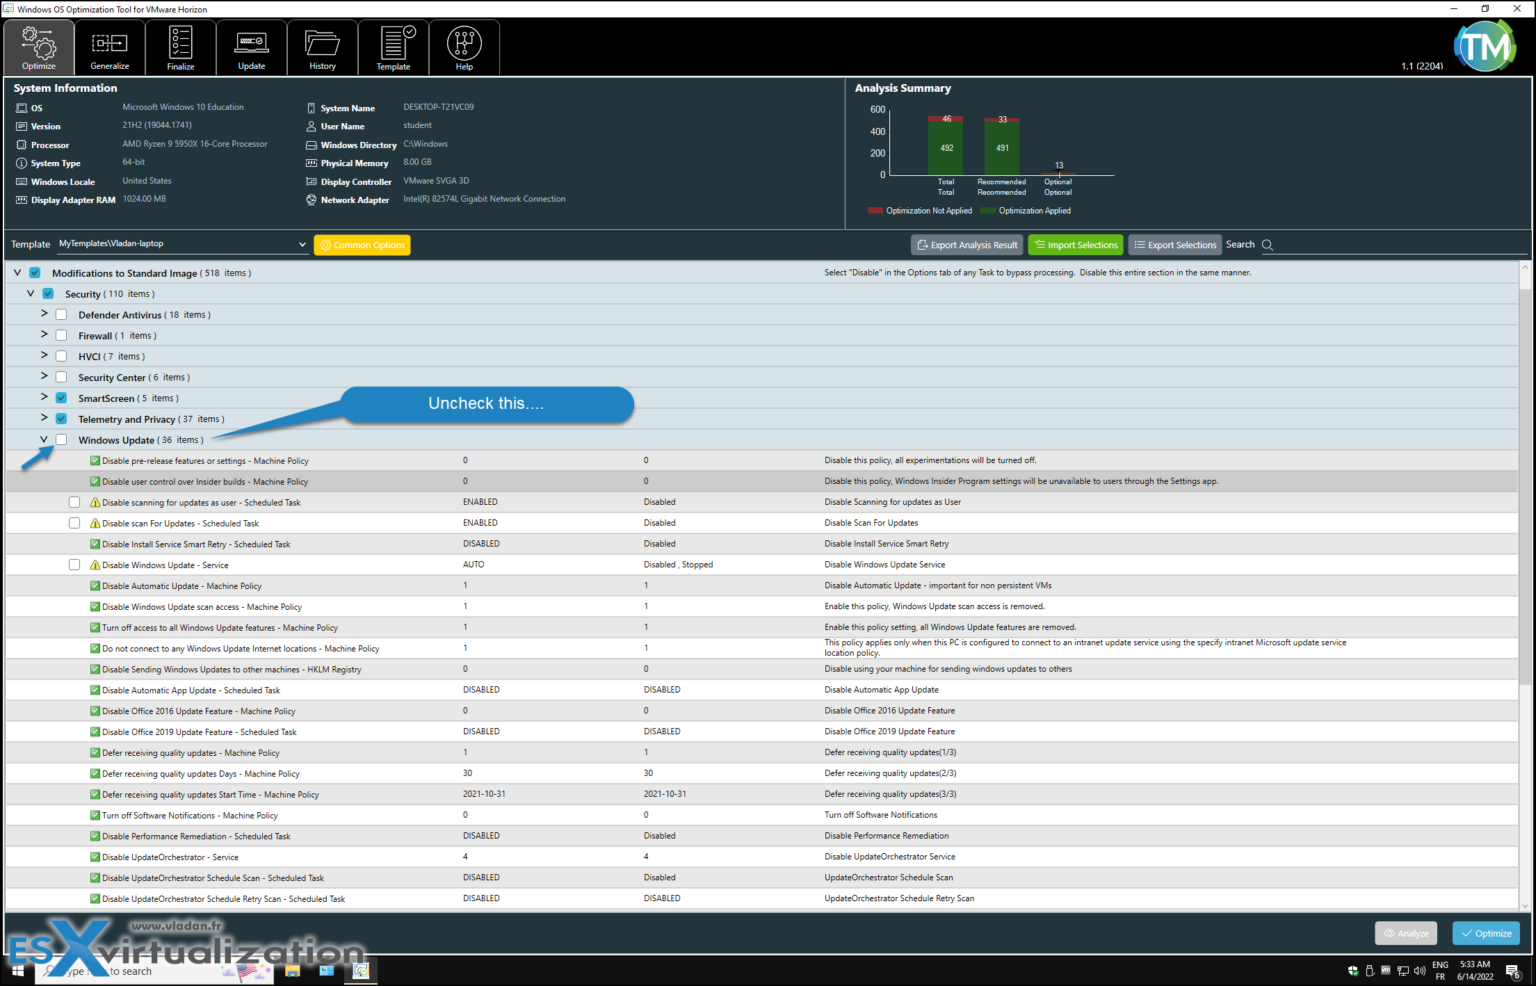Enable Disable Windows Update Service checkbox
Screen dimensions: 1536x986
click(x=75, y=564)
